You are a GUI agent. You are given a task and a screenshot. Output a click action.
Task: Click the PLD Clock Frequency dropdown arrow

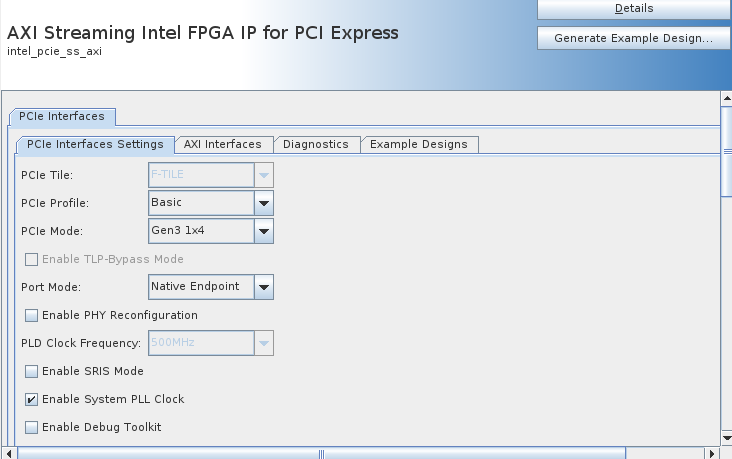[264, 343]
